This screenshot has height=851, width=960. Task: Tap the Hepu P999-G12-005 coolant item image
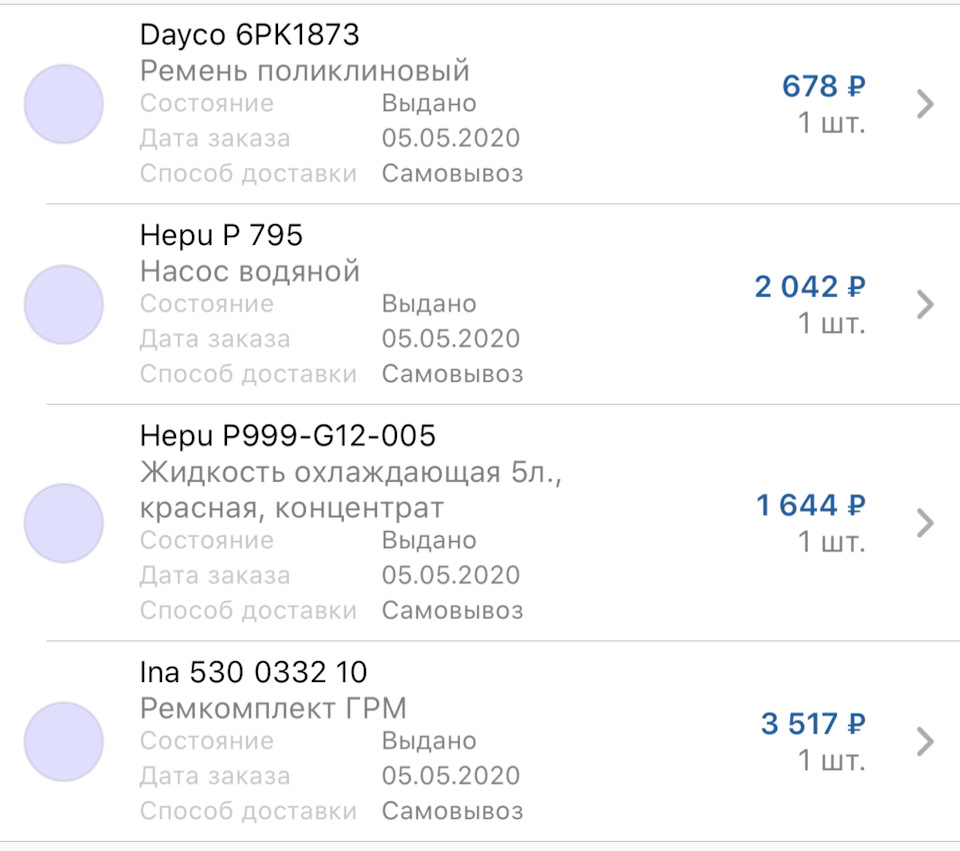(x=64, y=523)
